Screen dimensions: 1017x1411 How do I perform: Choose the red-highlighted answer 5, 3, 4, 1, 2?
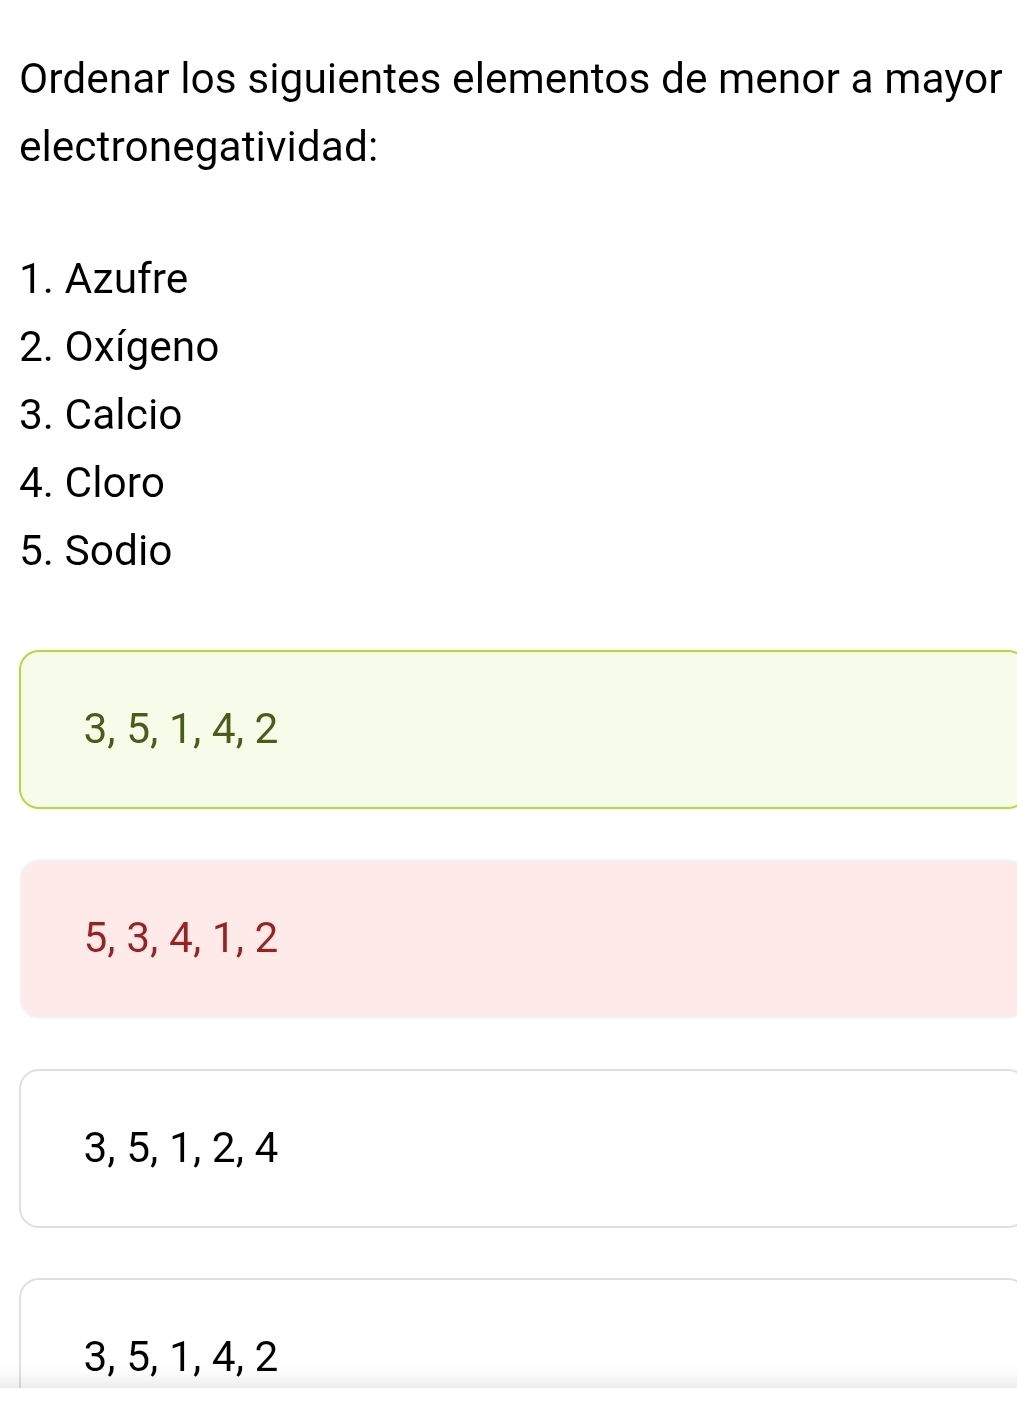point(518,938)
